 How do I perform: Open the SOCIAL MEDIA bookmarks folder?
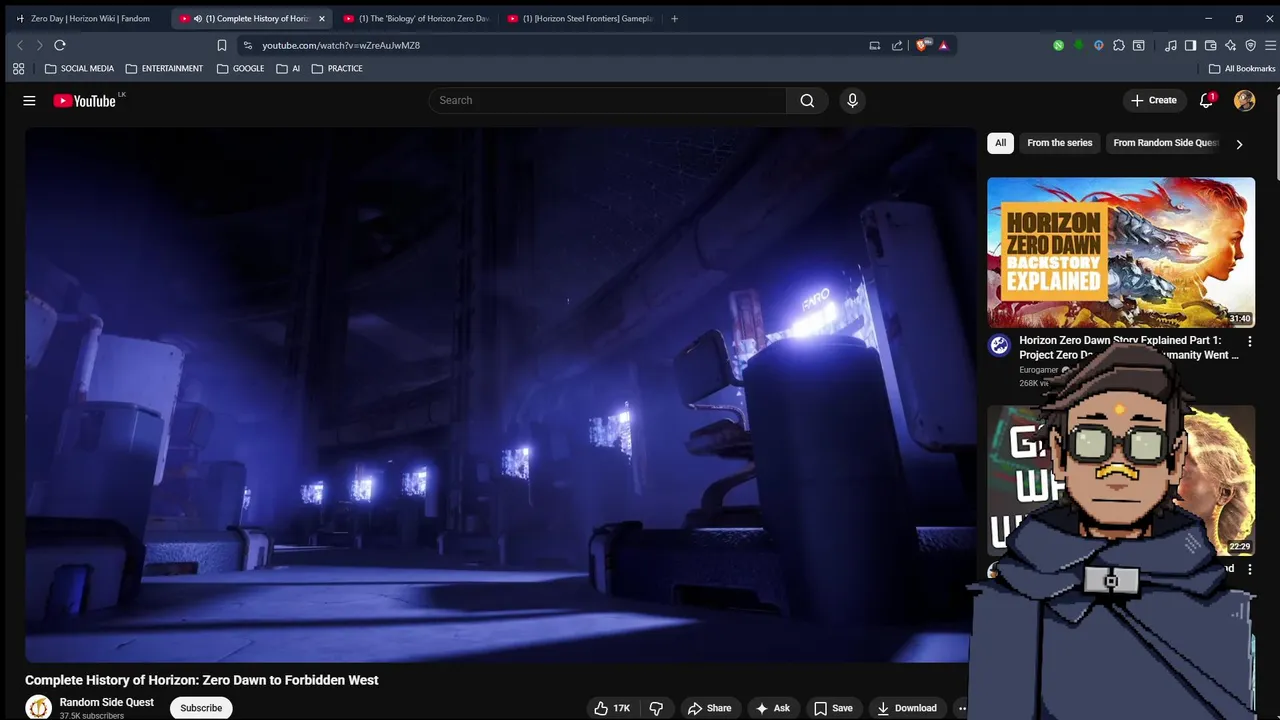[79, 69]
